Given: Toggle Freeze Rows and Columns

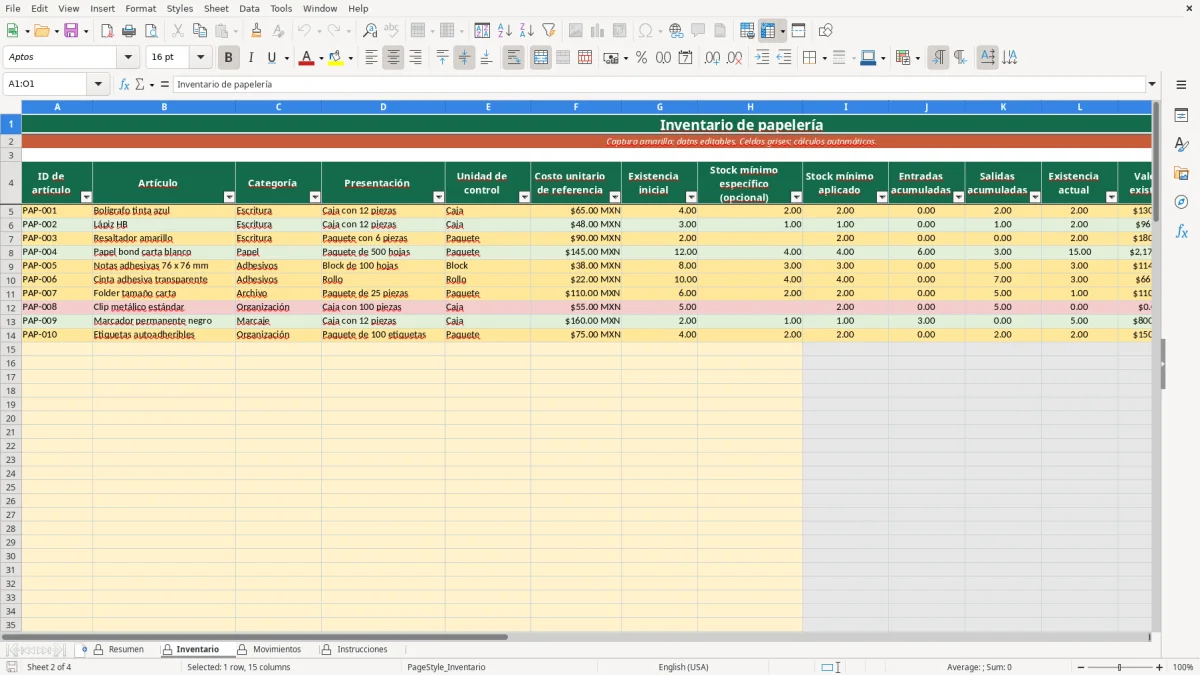Looking at the screenshot, I should click(768, 31).
